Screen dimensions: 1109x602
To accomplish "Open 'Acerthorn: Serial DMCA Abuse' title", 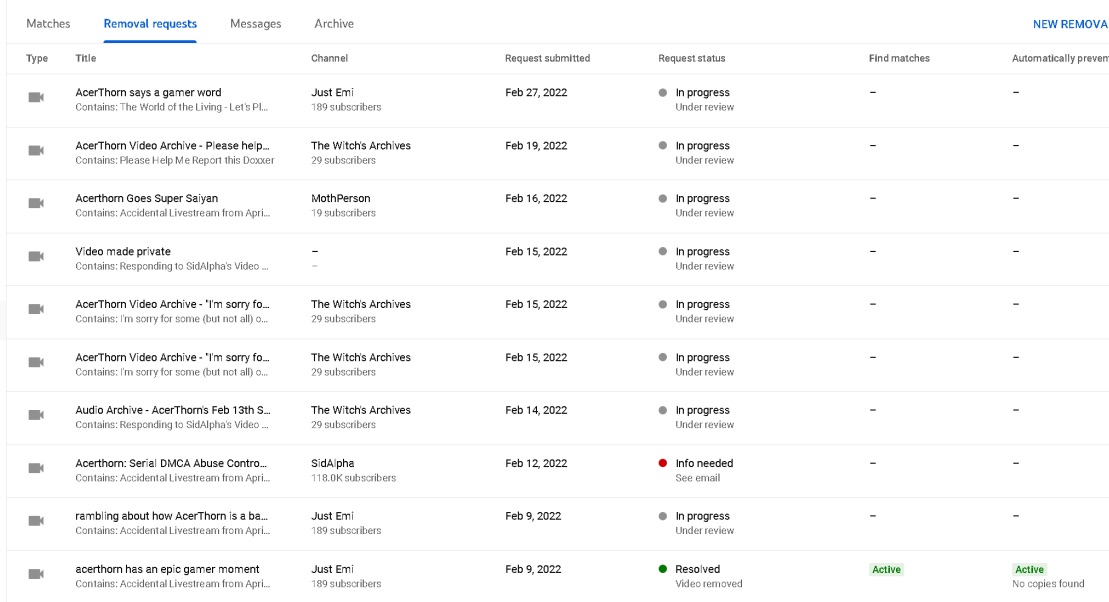I will (171, 463).
